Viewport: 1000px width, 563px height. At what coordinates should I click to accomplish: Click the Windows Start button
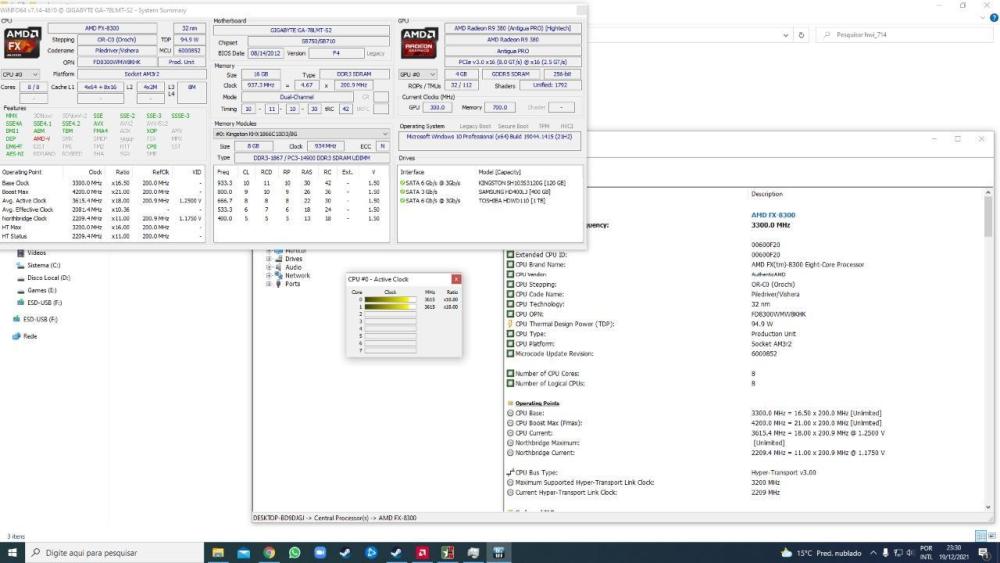point(12,552)
